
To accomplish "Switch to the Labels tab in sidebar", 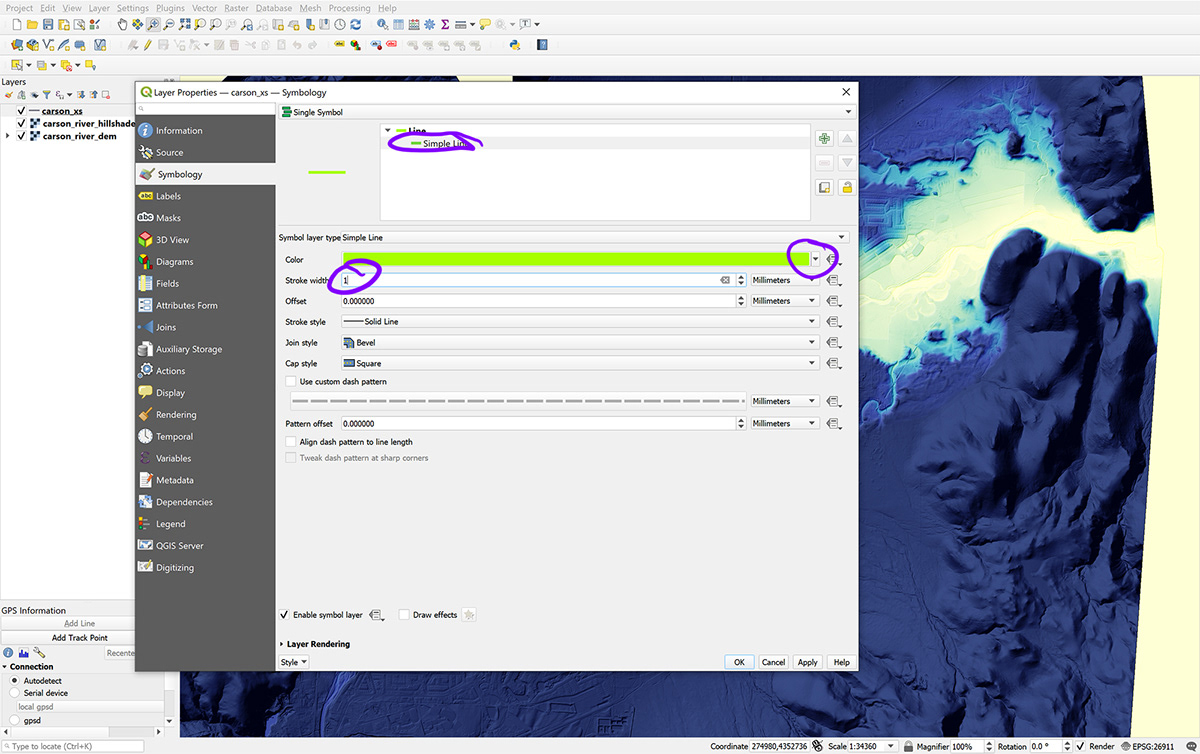I will [x=168, y=196].
